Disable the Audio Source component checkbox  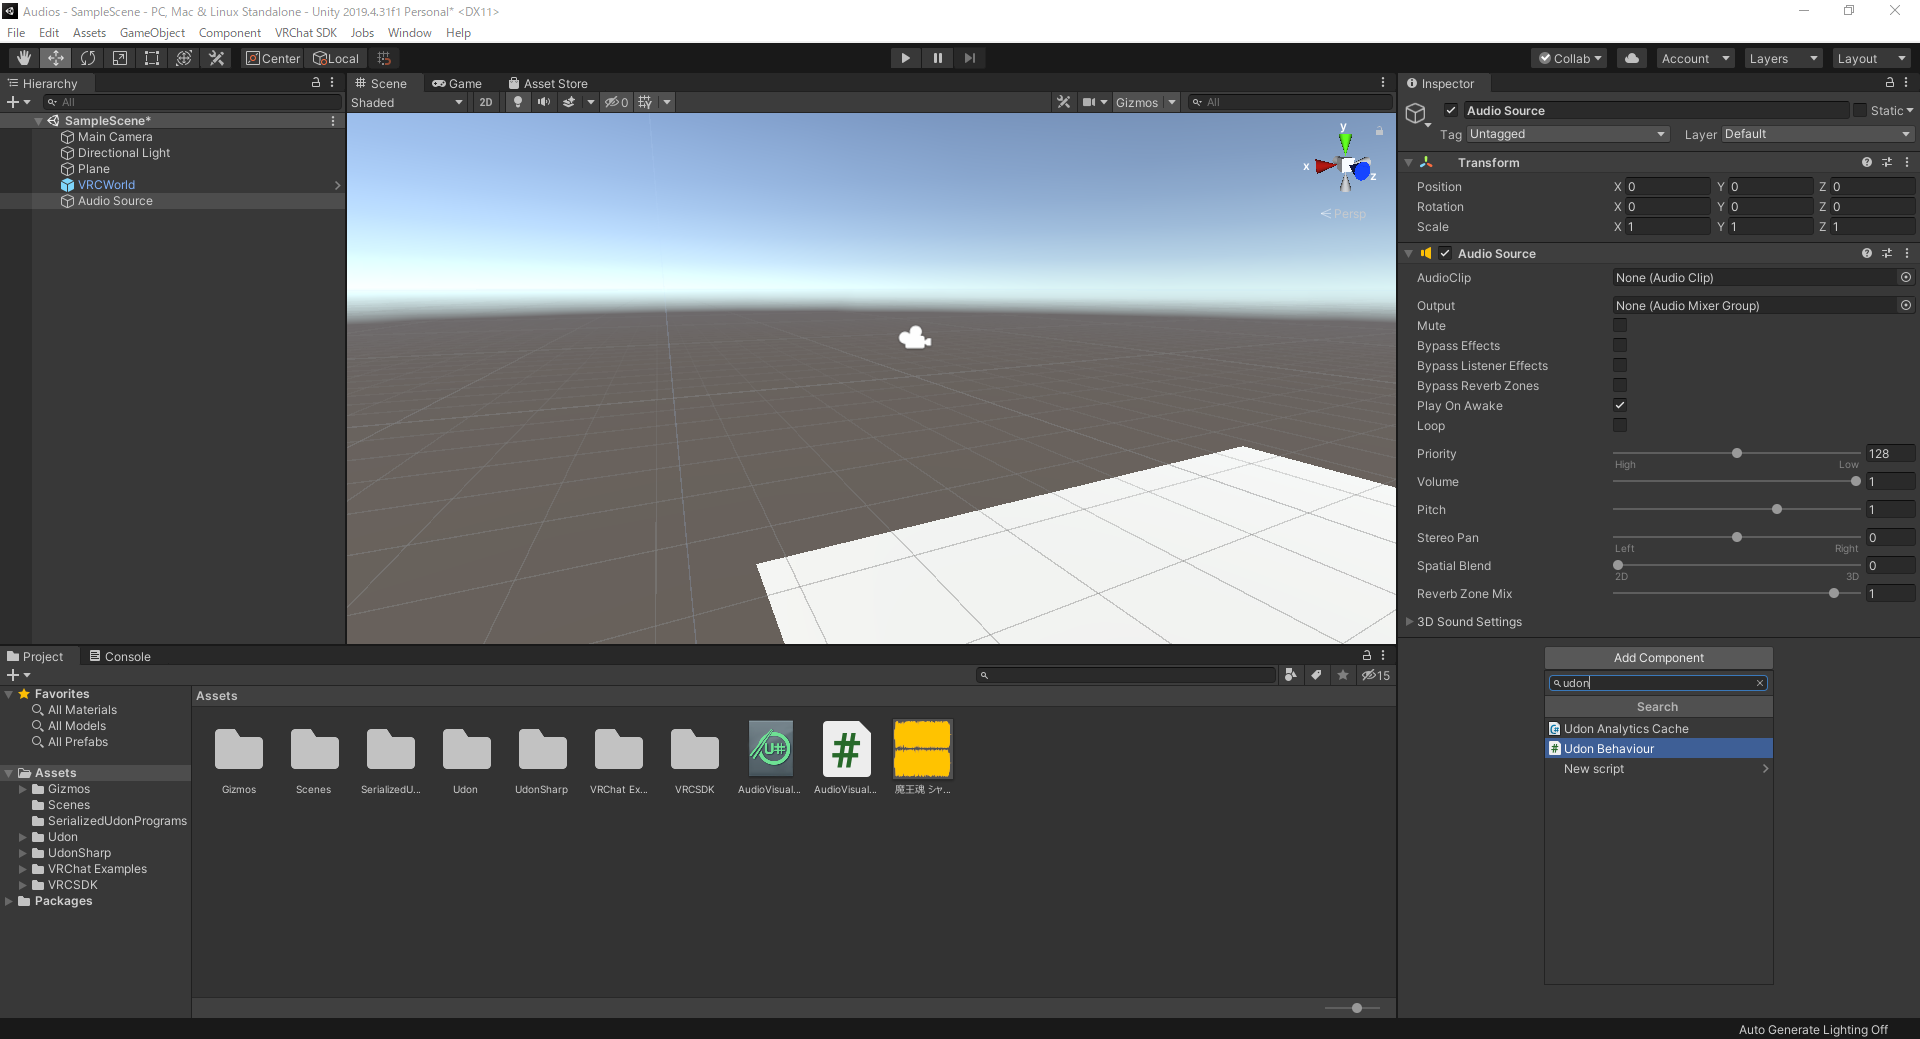1445,254
